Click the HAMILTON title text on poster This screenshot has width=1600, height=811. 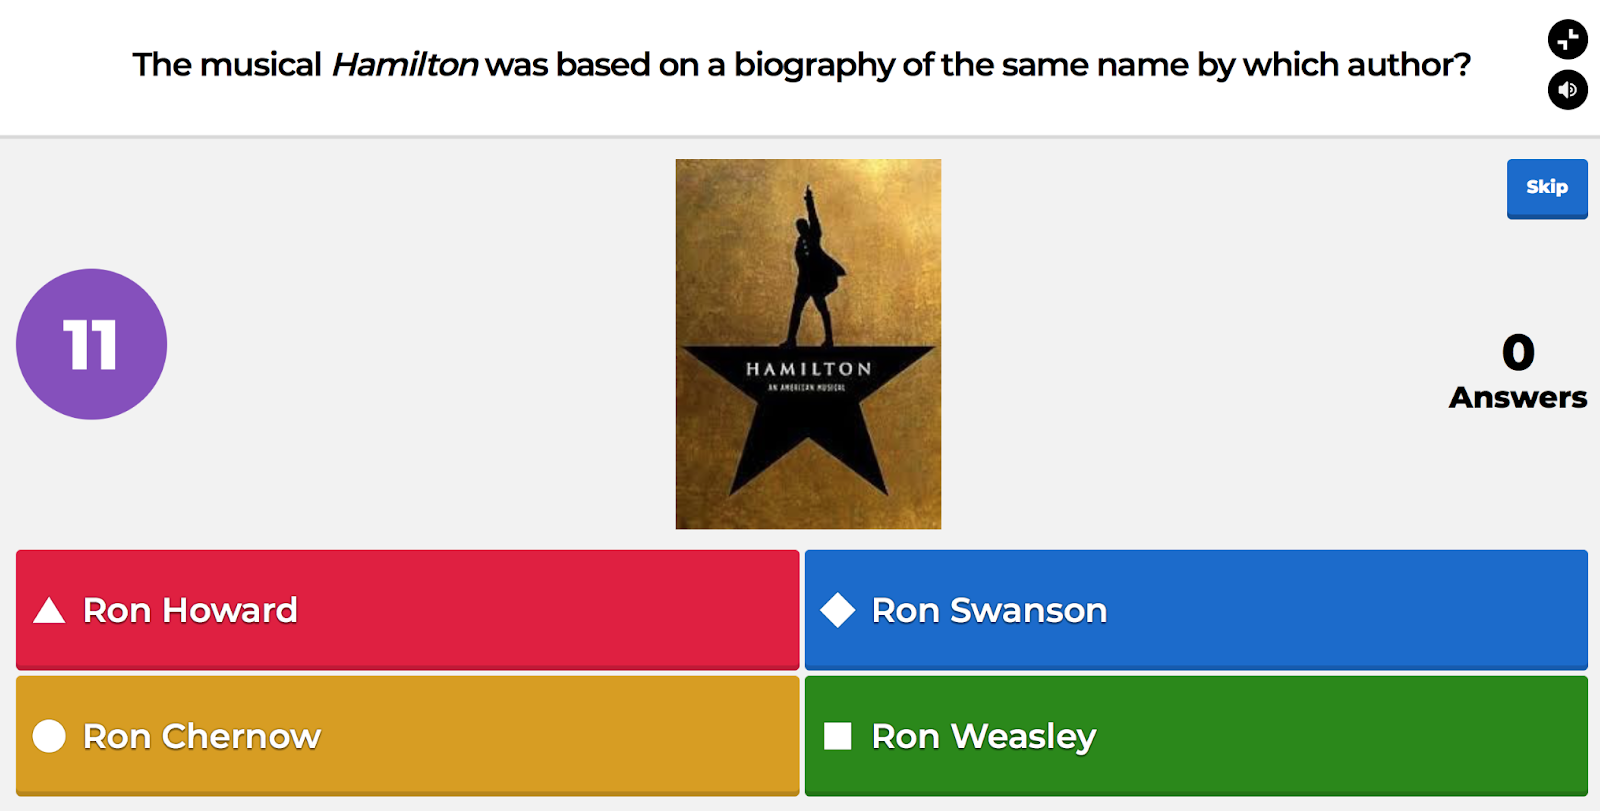click(808, 369)
